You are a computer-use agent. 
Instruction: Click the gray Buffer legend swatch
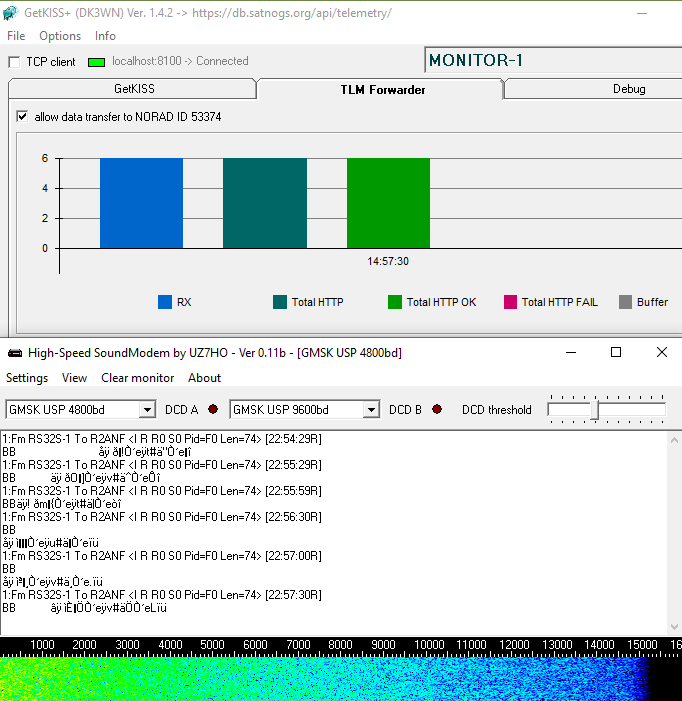coord(625,302)
